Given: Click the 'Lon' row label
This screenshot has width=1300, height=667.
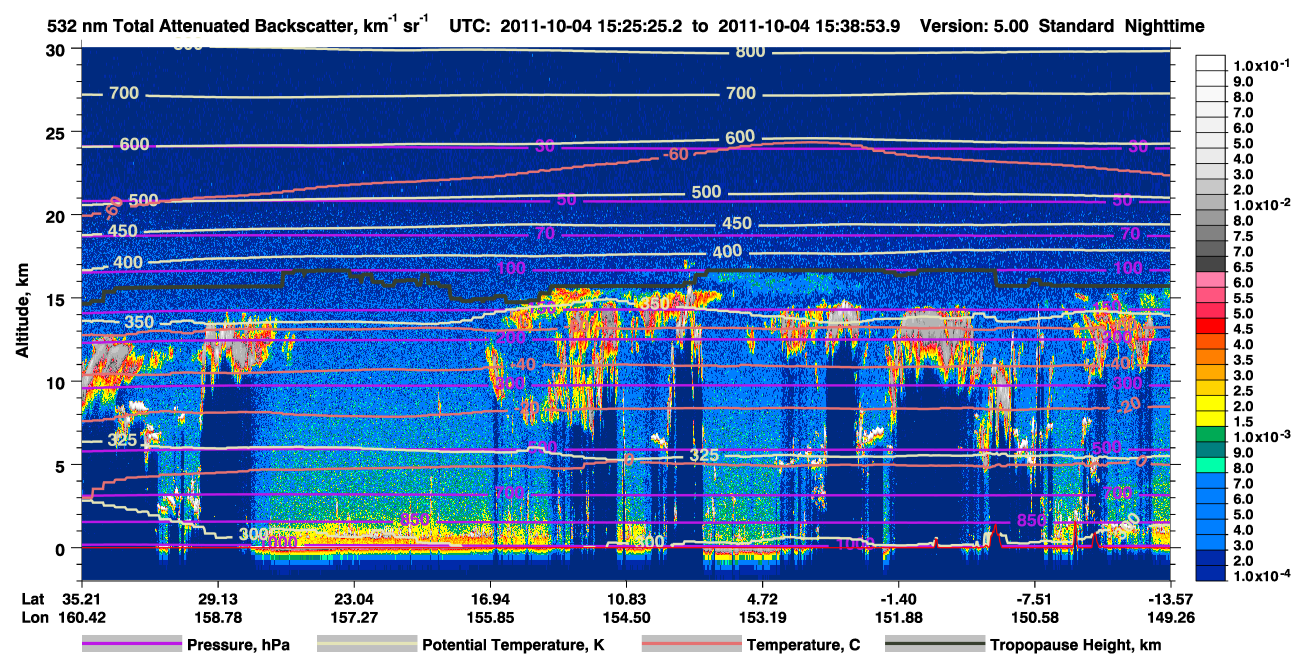Looking at the screenshot, I should coord(35,617).
